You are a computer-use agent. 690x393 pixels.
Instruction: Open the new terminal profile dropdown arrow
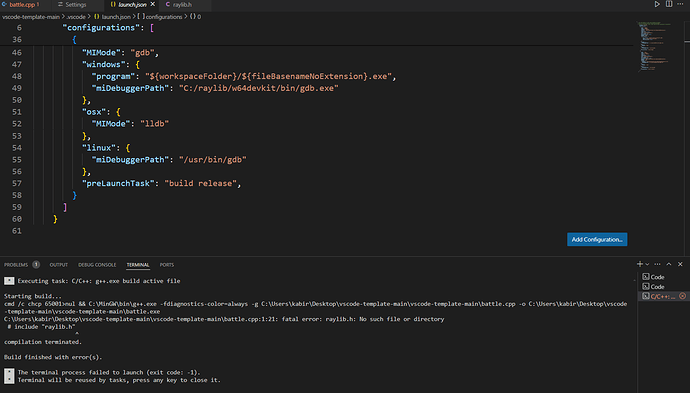click(x=647, y=264)
